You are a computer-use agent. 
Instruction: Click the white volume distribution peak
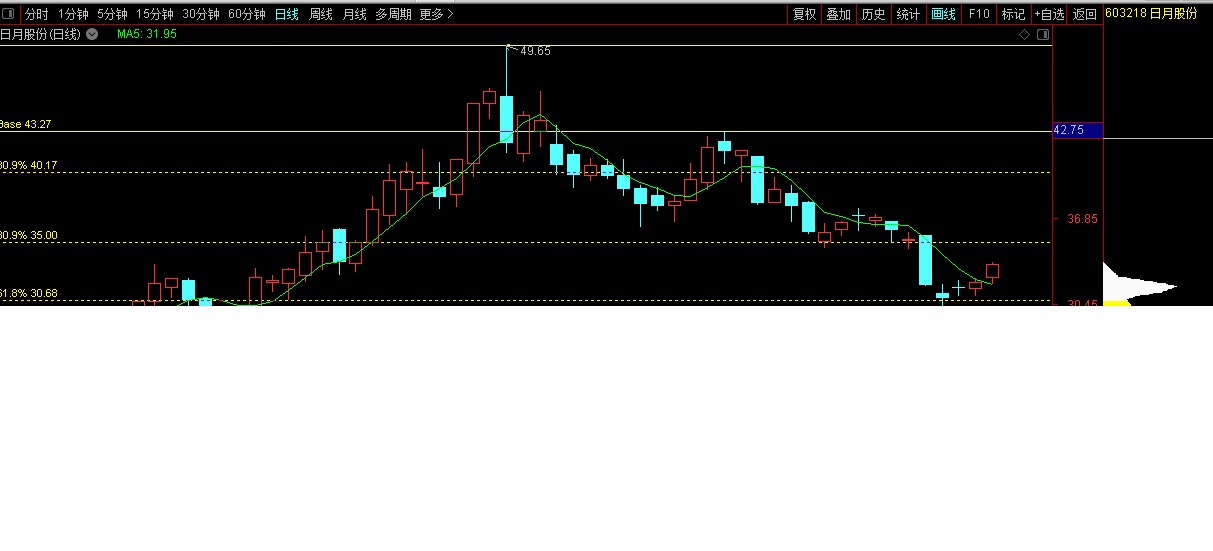[x=1140, y=287]
